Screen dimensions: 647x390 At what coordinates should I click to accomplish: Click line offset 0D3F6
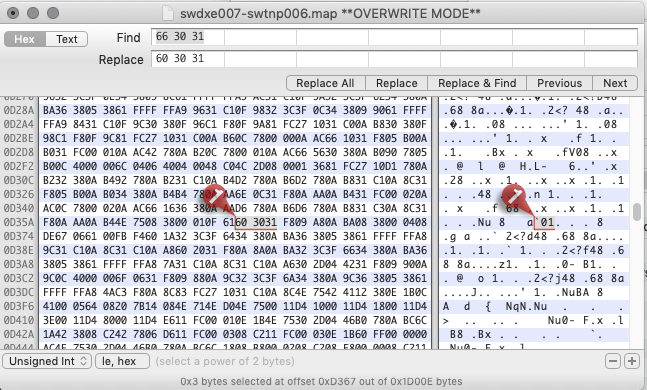(x=19, y=307)
